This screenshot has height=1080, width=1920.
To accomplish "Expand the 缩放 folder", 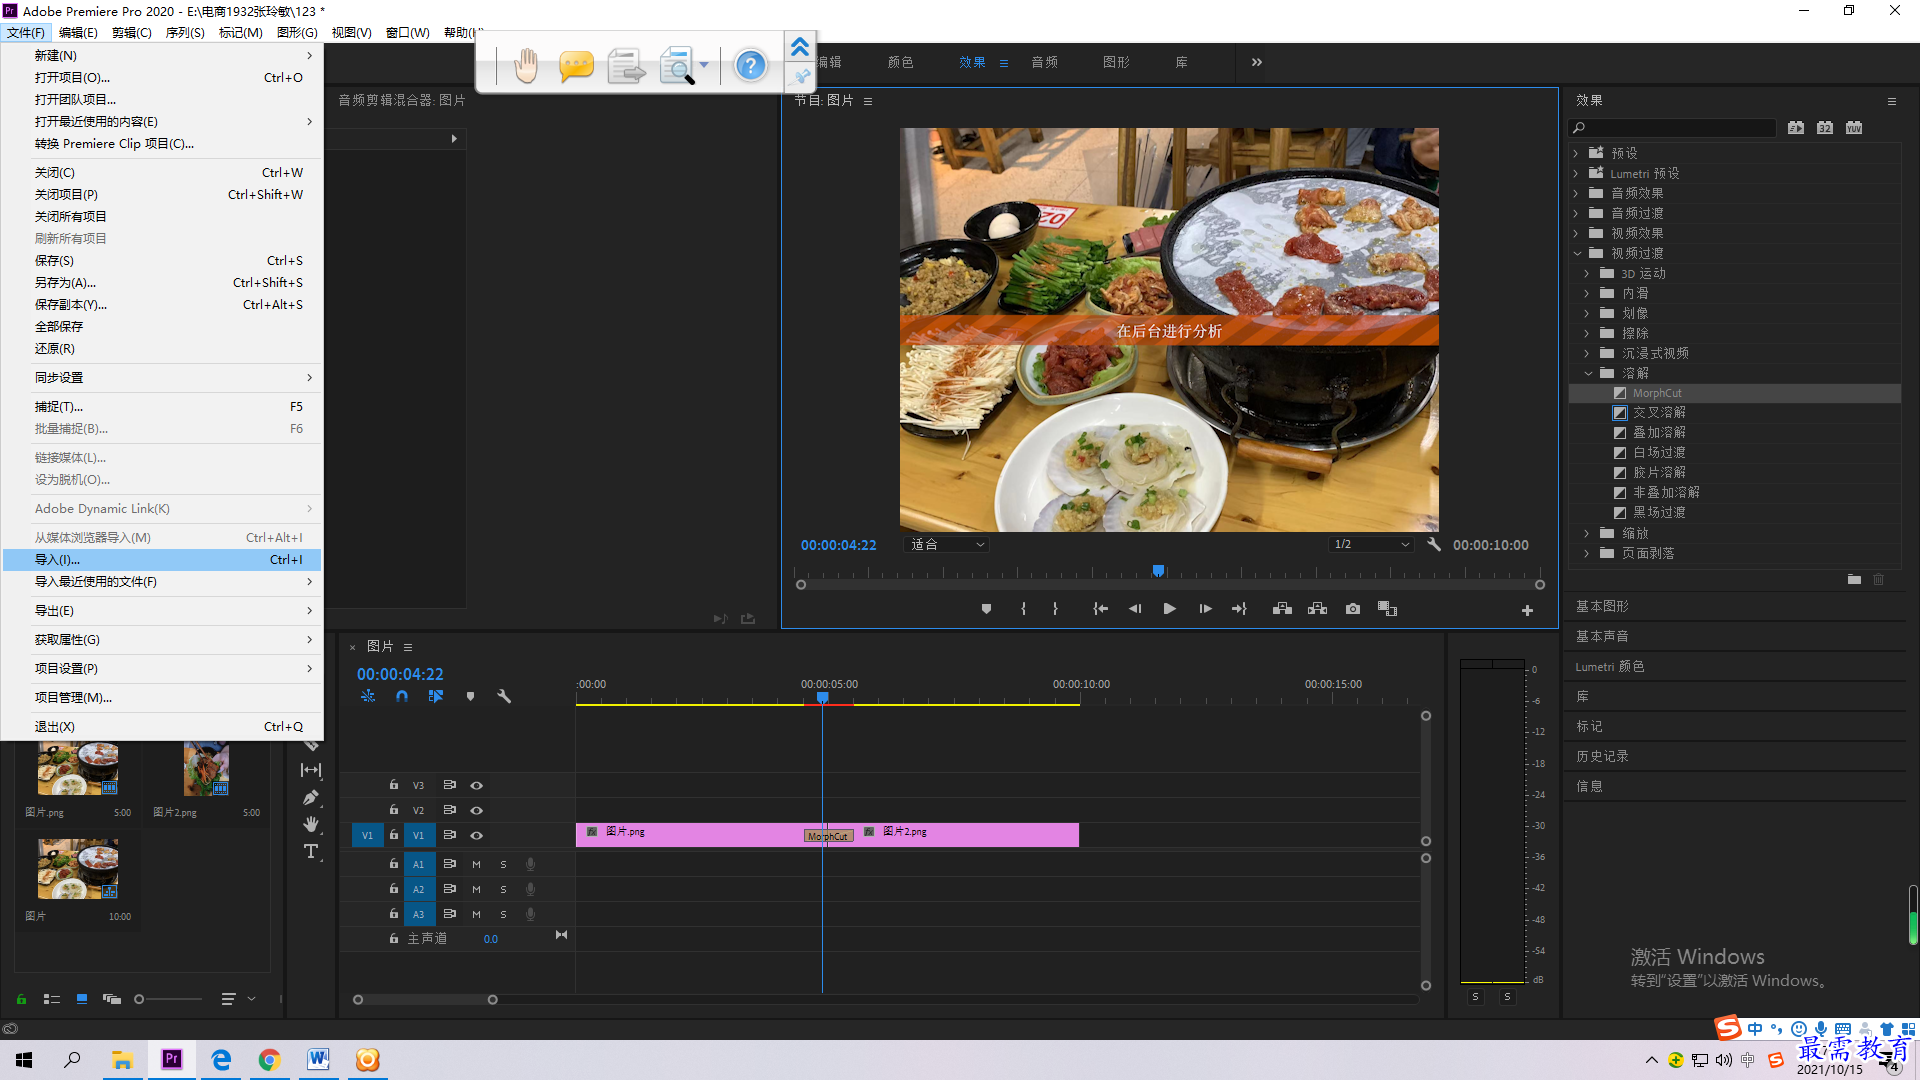I will 1587,533.
